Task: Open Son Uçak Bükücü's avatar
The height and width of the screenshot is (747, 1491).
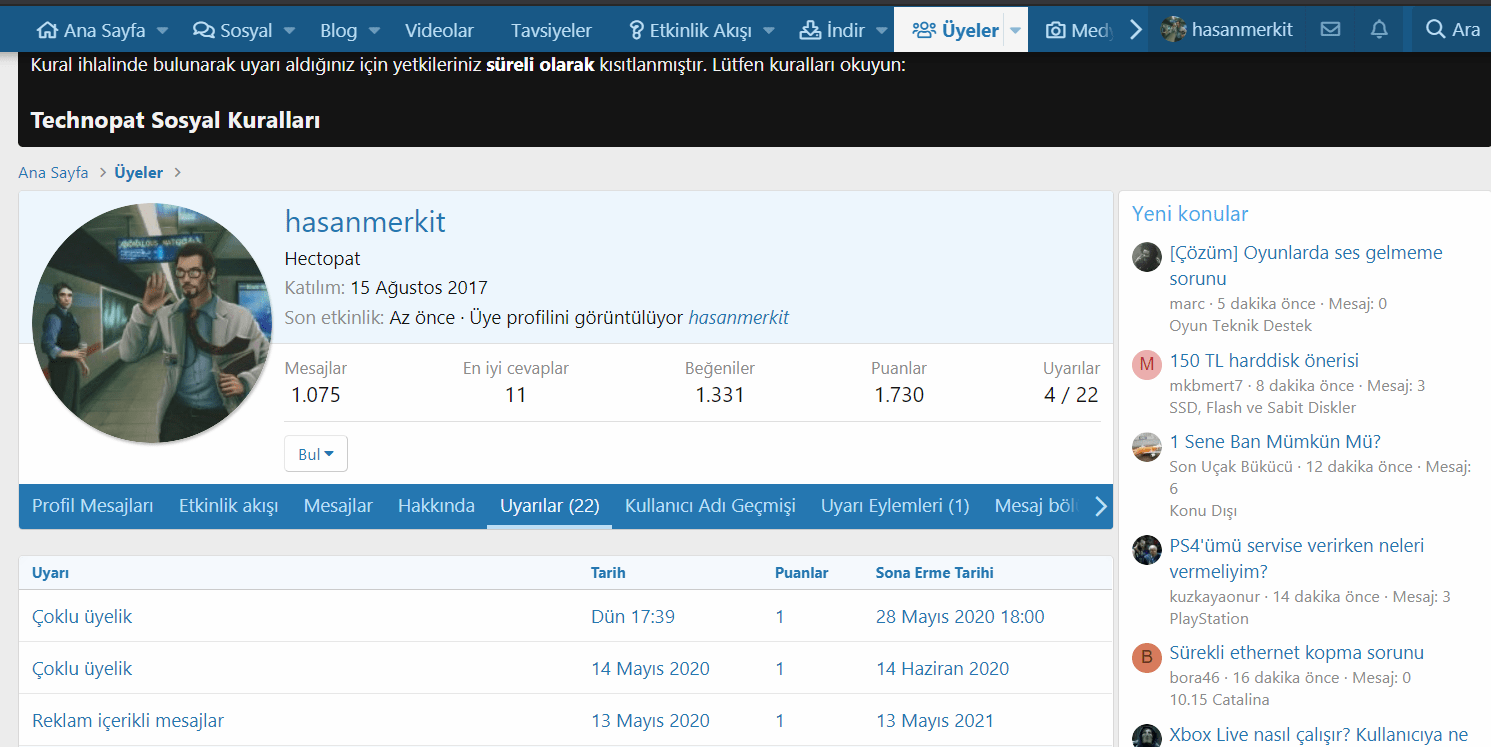Action: click(1147, 446)
